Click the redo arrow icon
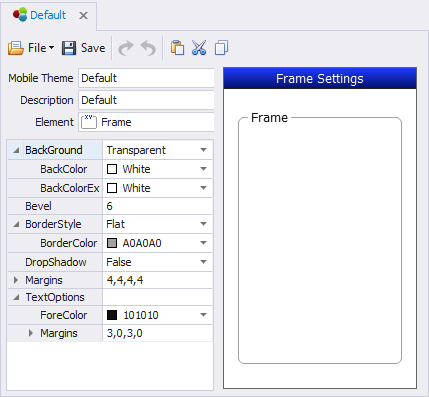Viewport: 429px width, 397px height. (x=126, y=48)
